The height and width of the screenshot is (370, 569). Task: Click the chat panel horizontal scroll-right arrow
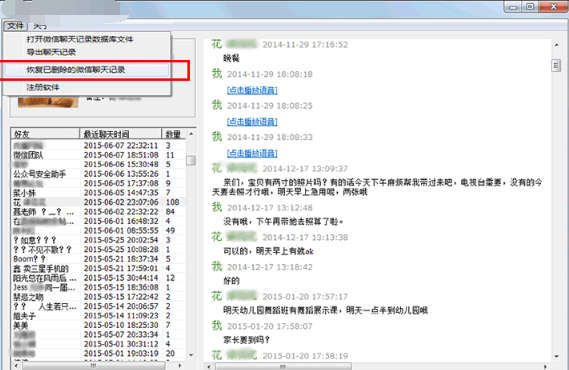point(545,367)
